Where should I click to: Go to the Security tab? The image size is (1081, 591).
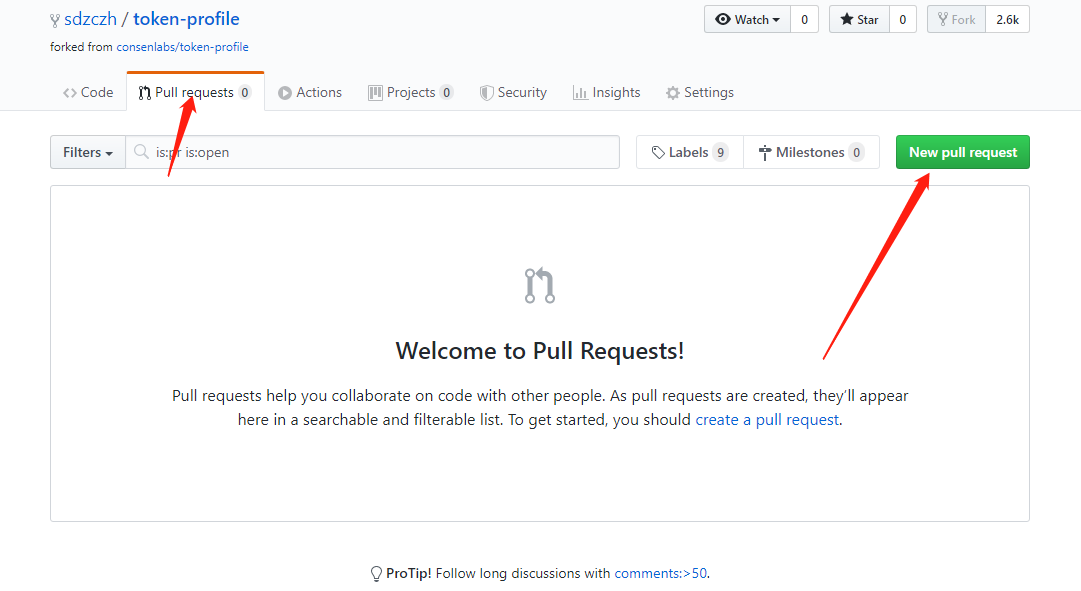pos(514,92)
